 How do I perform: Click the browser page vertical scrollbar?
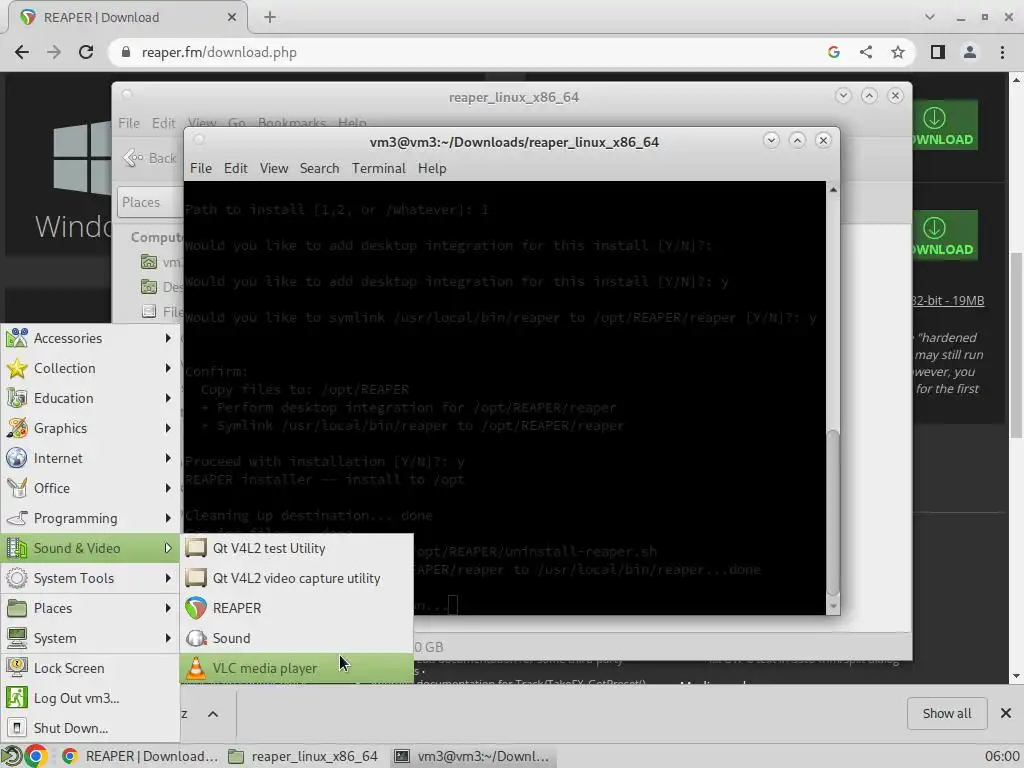tap(1016, 345)
